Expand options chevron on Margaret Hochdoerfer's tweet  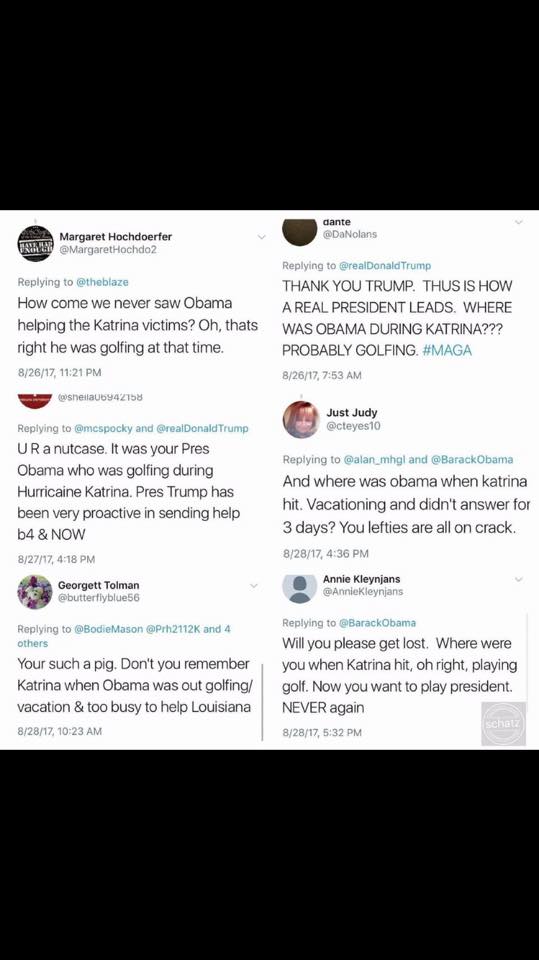(x=262, y=237)
